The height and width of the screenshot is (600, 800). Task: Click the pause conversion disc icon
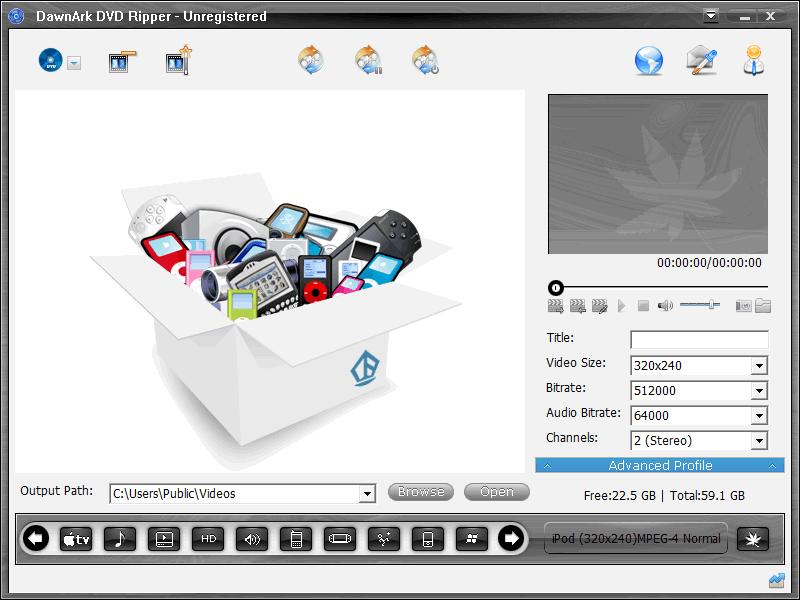tap(368, 60)
